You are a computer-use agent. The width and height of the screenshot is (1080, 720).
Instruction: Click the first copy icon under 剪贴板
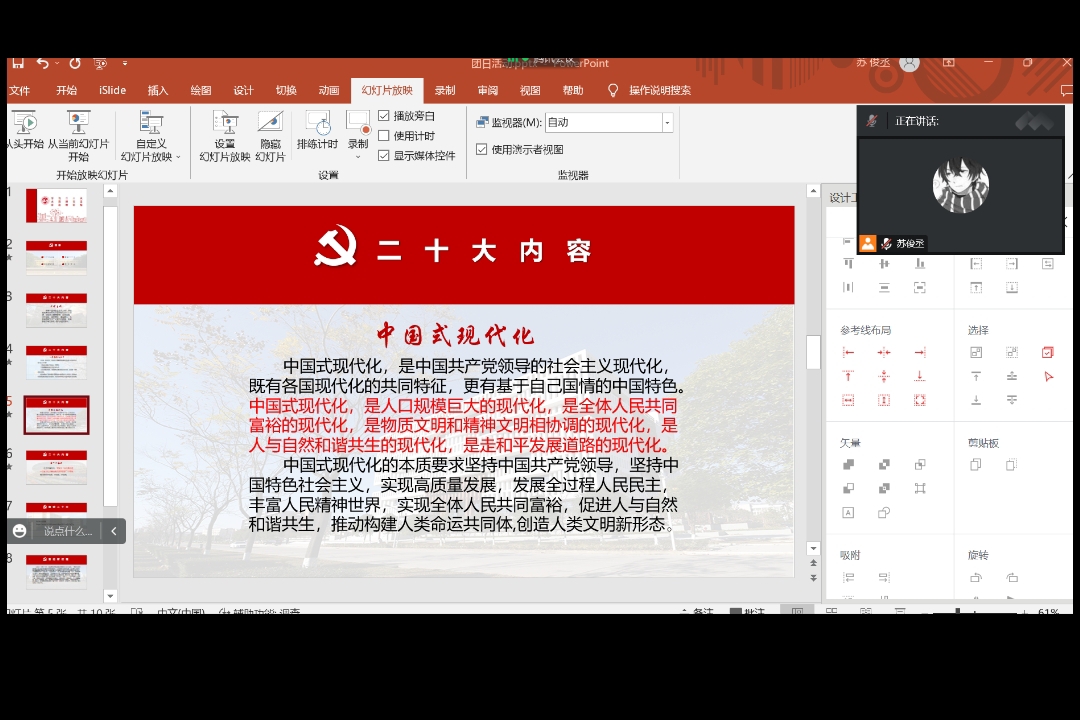click(x=976, y=465)
